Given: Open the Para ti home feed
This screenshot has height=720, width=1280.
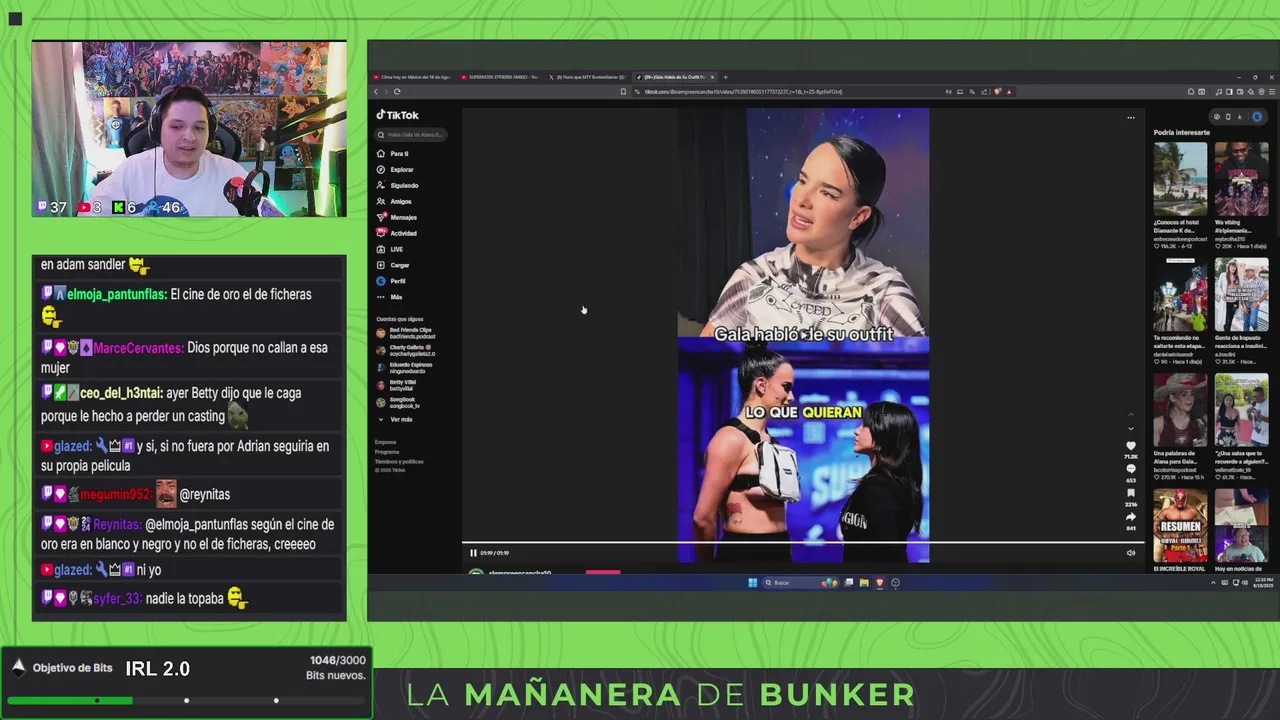Looking at the screenshot, I should pos(393,154).
